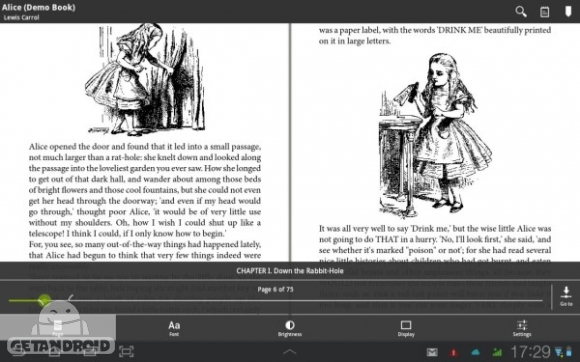Tap the line 'For, you see, so many out-of-the-way things'

pos(145,244)
